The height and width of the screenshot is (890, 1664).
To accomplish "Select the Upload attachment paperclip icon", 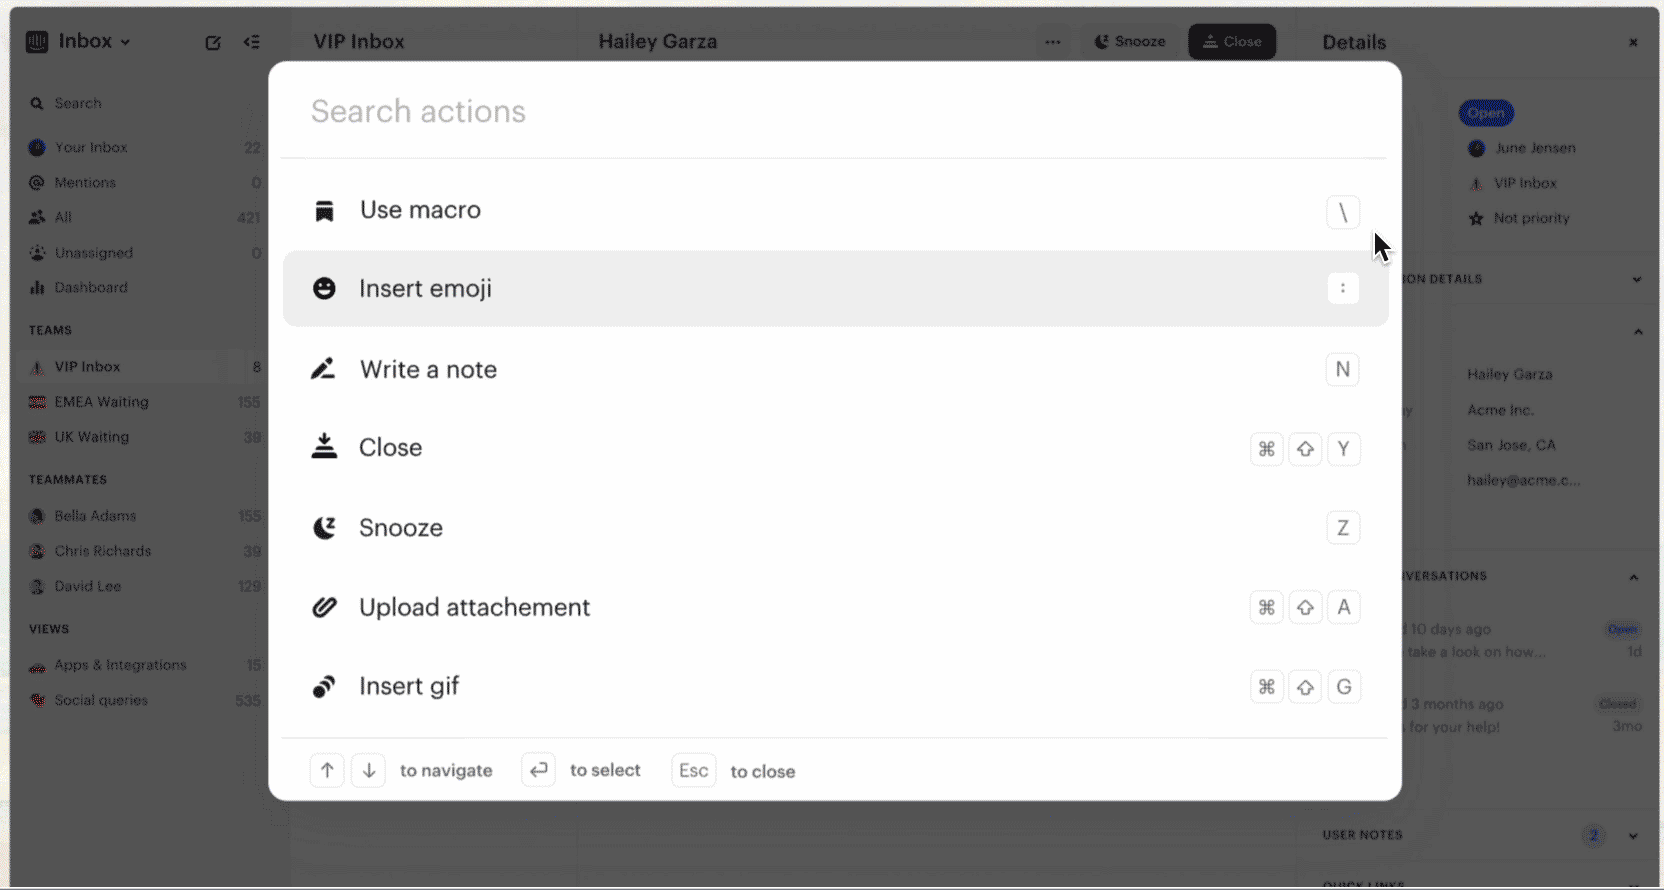I will click(x=324, y=607).
